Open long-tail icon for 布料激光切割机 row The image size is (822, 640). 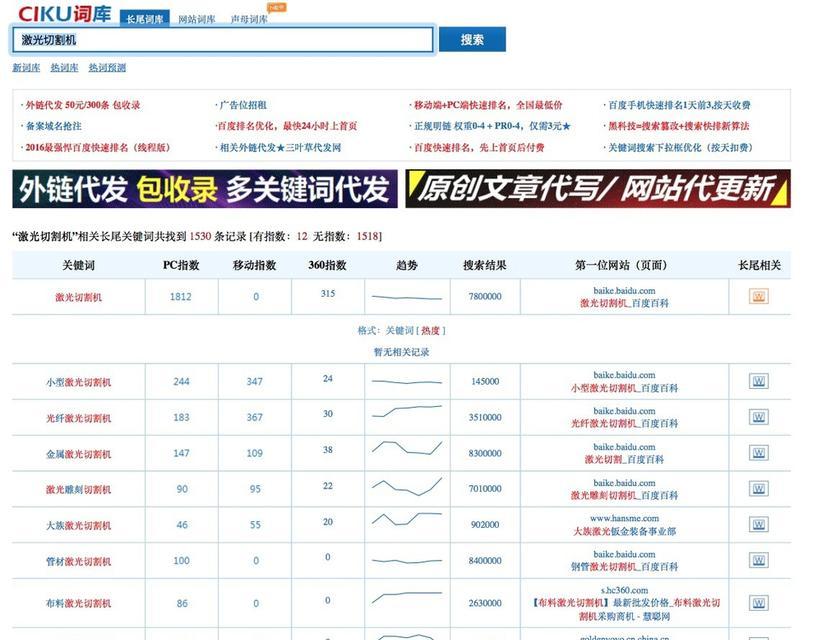tap(759, 603)
